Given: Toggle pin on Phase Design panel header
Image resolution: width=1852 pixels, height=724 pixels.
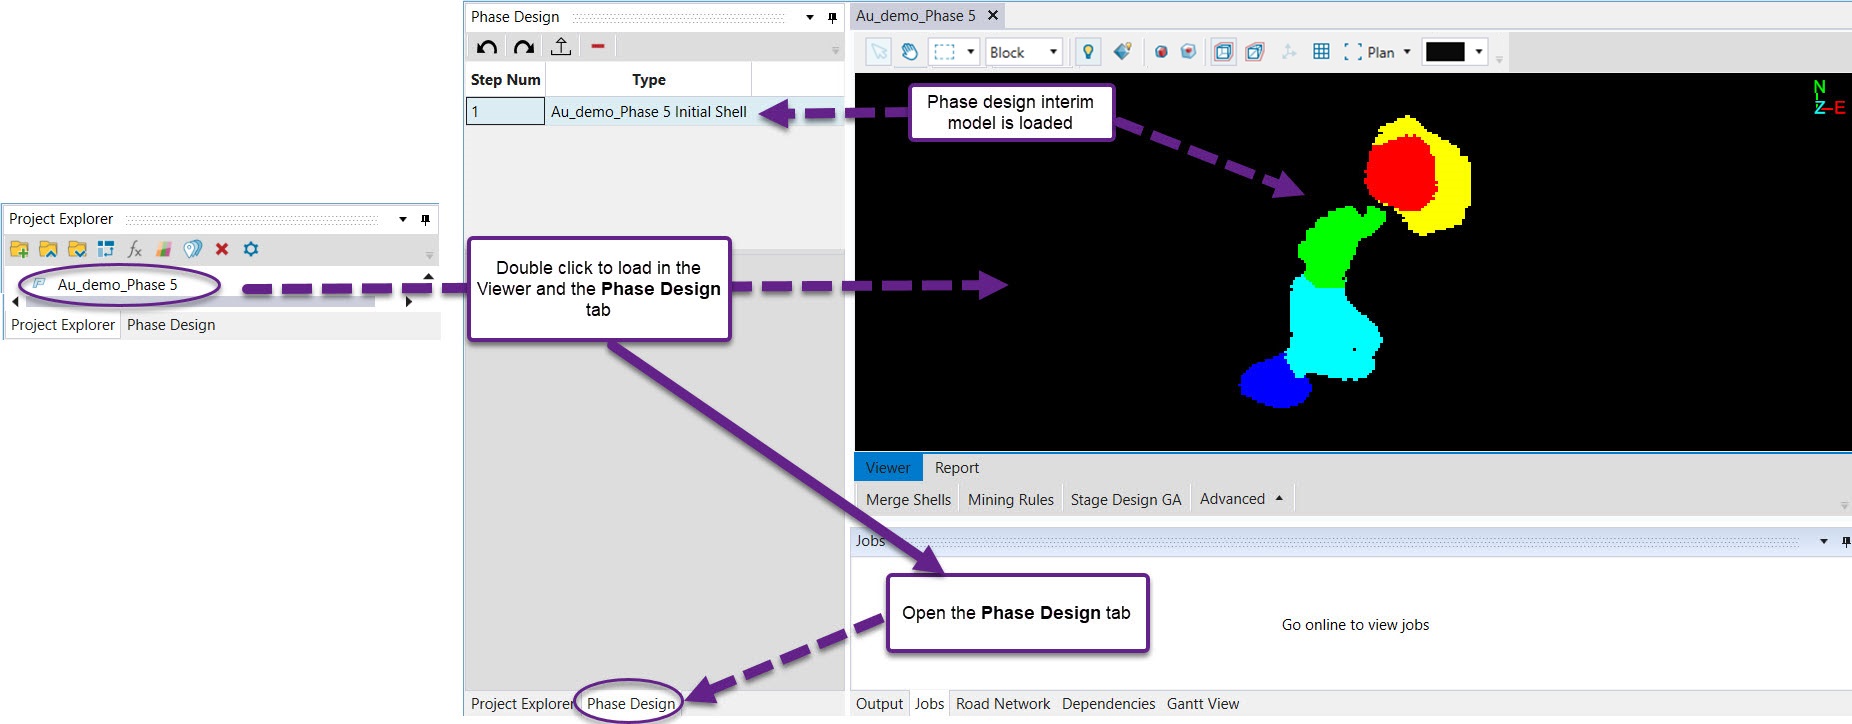Looking at the screenshot, I should pyautogui.click(x=832, y=17).
